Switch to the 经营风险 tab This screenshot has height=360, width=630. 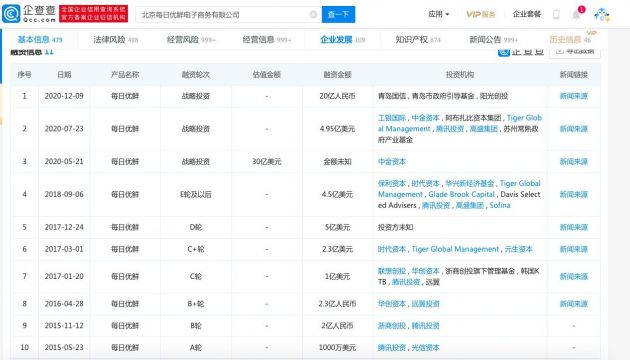pyautogui.click(x=191, y=39)
